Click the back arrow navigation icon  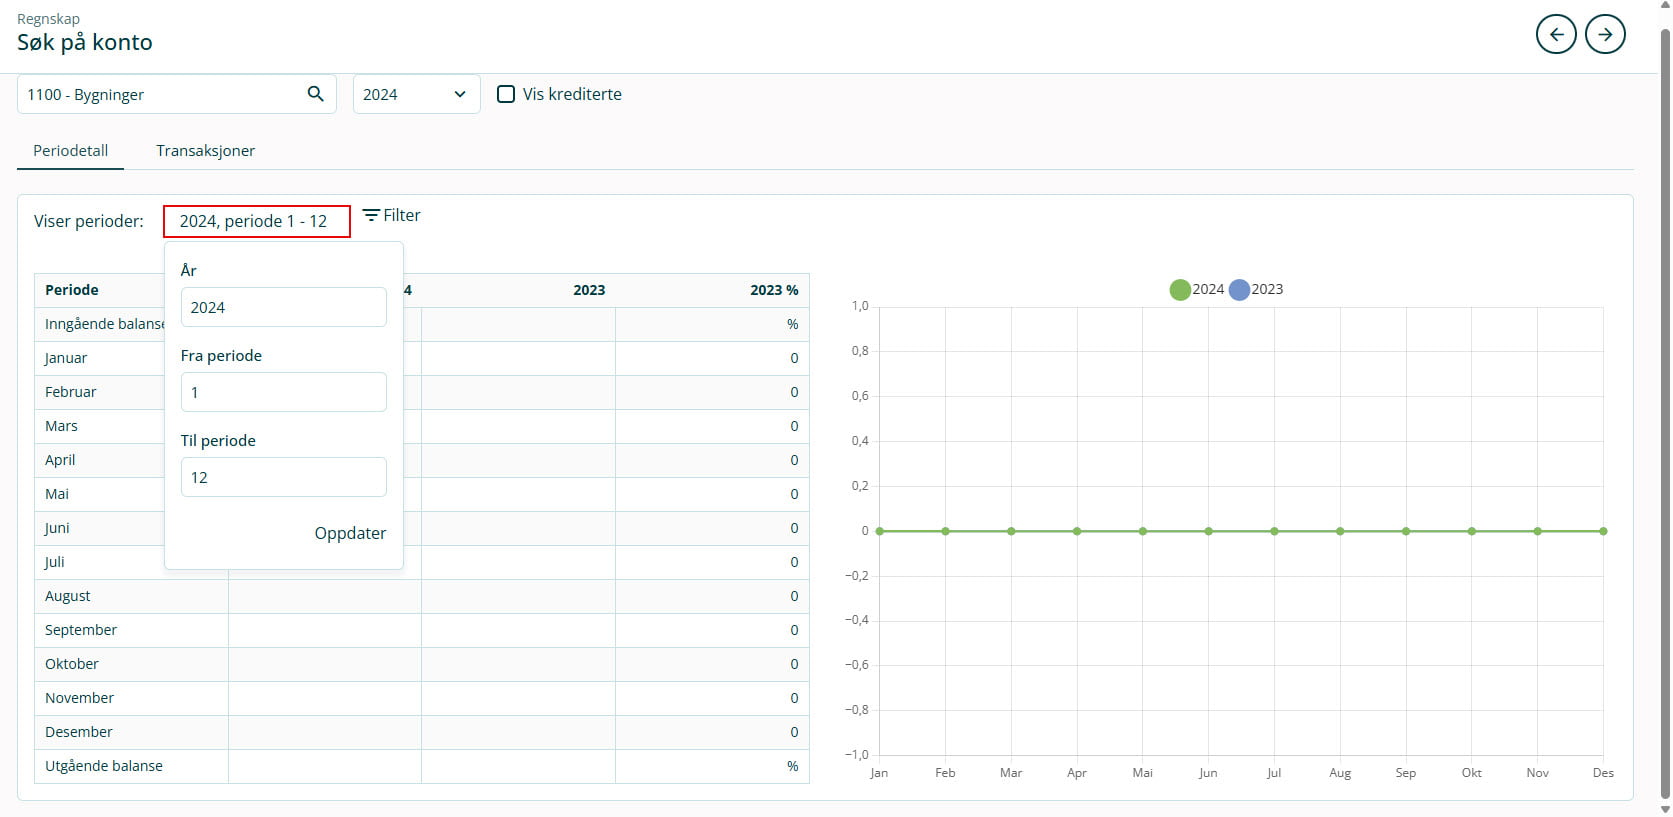click(1555, 34)
